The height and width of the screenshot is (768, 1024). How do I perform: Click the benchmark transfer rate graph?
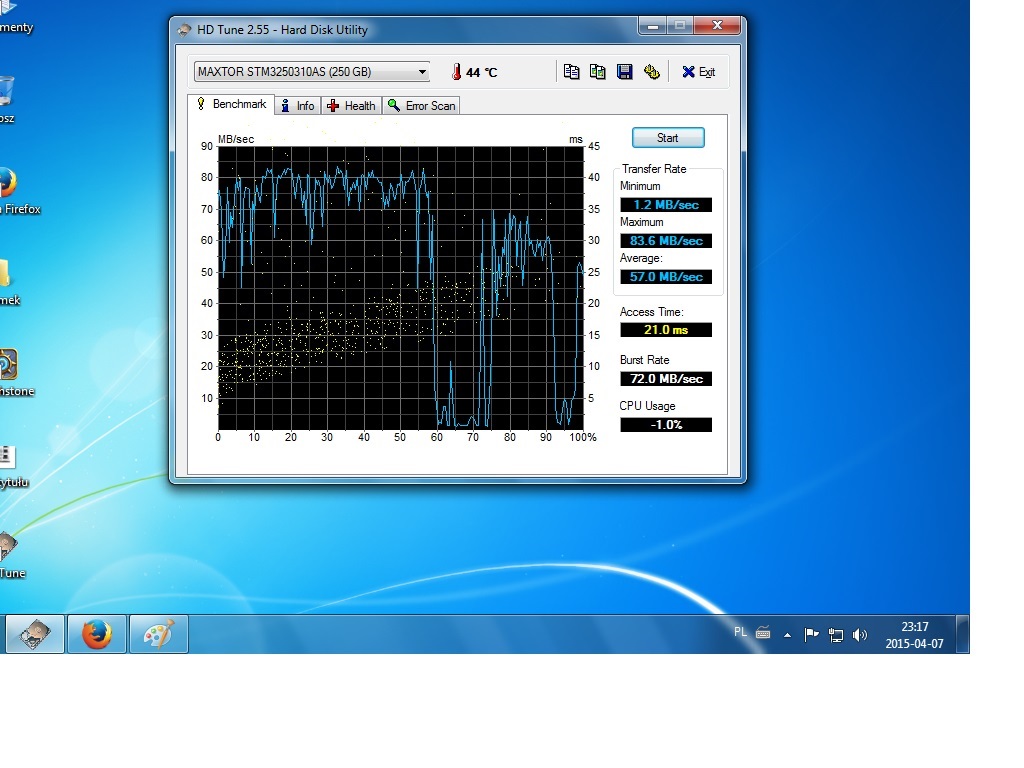point(400,288)
